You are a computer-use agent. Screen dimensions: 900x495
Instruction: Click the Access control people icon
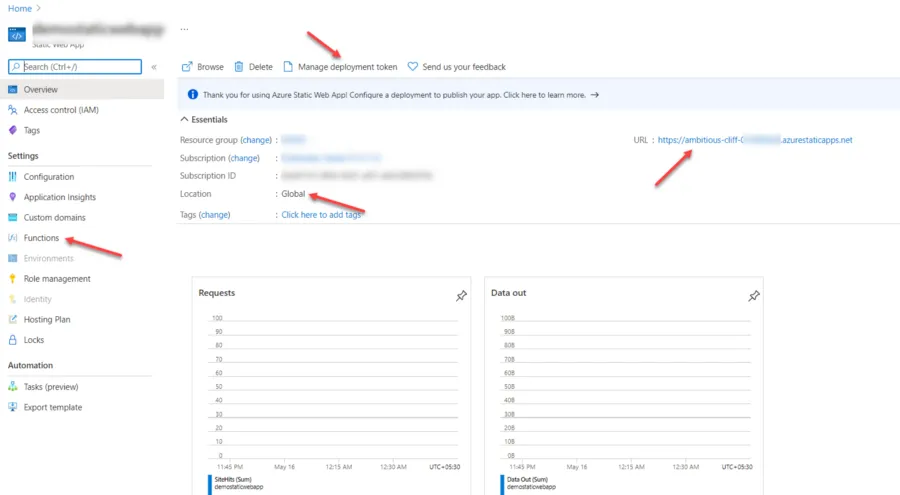[13, 110]
